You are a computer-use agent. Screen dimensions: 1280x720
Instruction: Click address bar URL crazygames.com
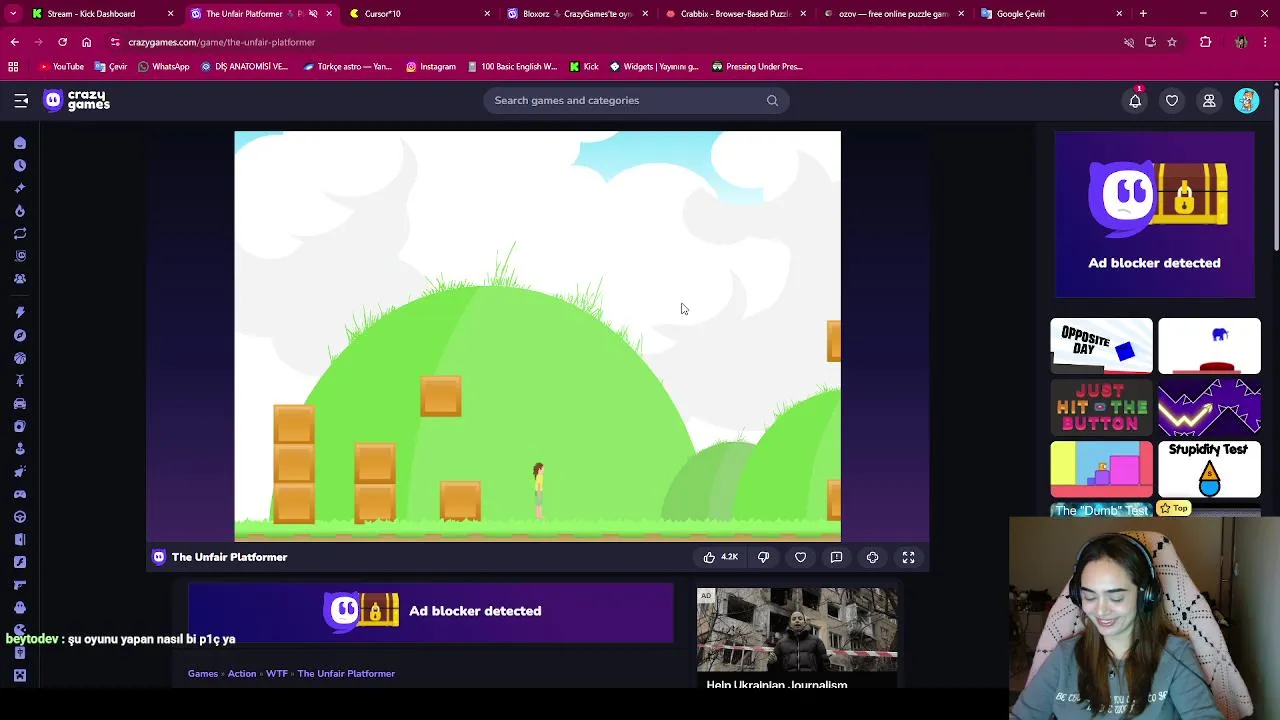pos(221,42)
